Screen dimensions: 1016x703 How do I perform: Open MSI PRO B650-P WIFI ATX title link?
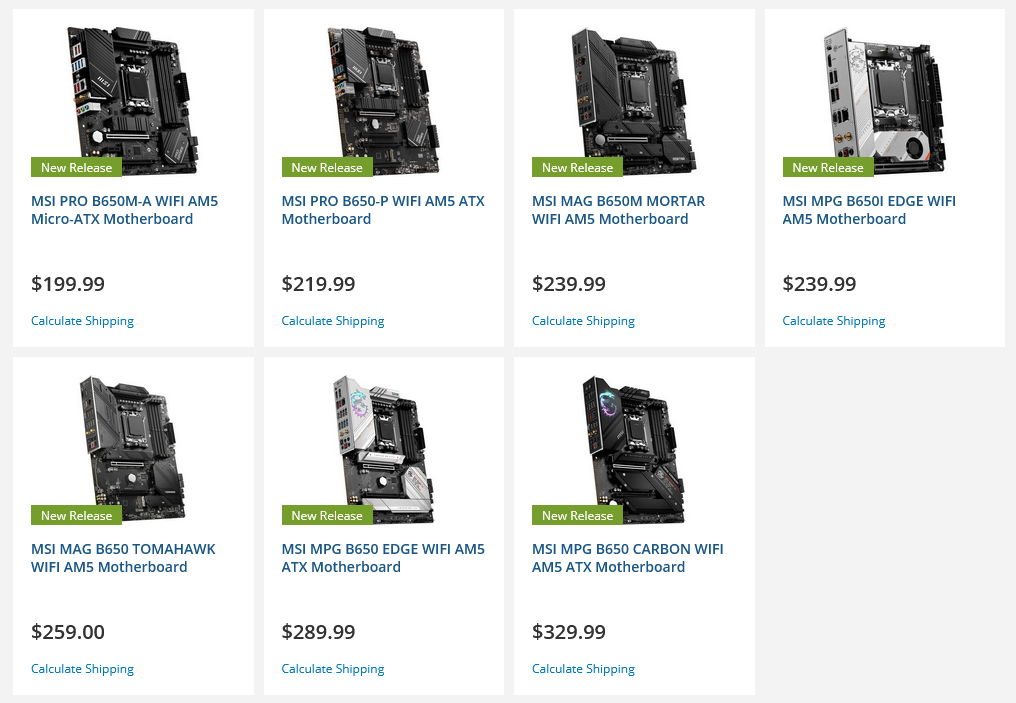[383, 210]
